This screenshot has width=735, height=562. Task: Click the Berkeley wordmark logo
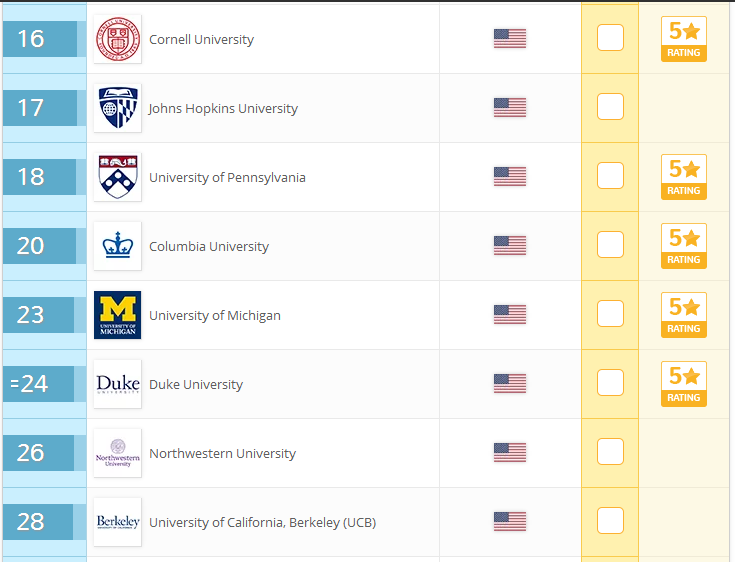[x=118, y=521]
